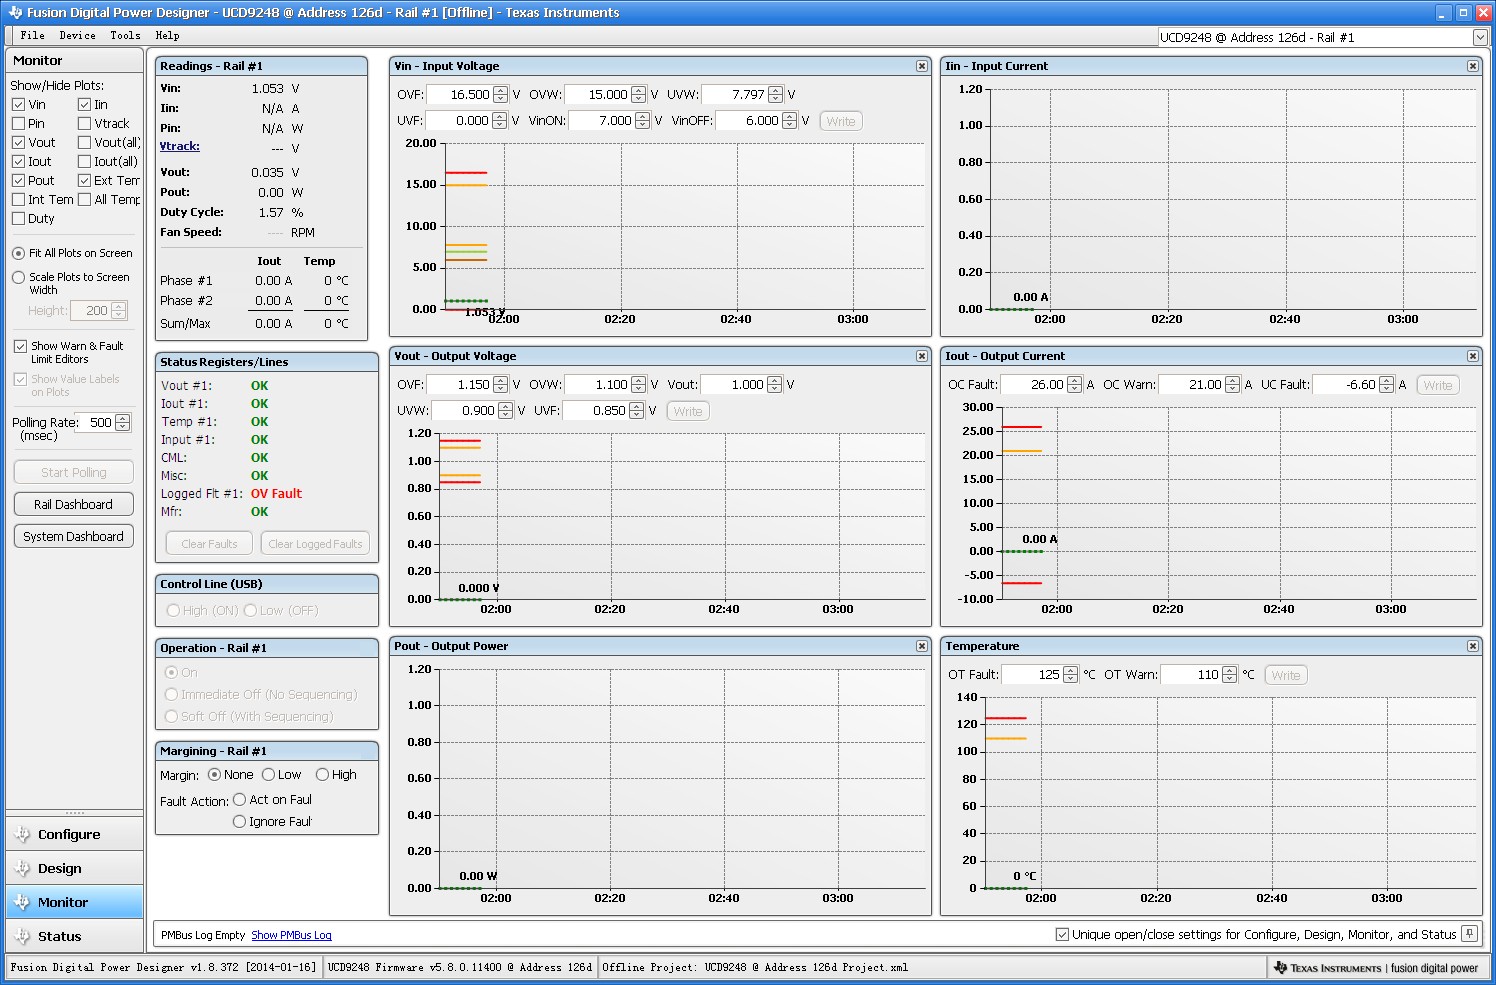Click the VinON value stepper arrows
The image size is (1496, 985).
click(x=642, y=120)
